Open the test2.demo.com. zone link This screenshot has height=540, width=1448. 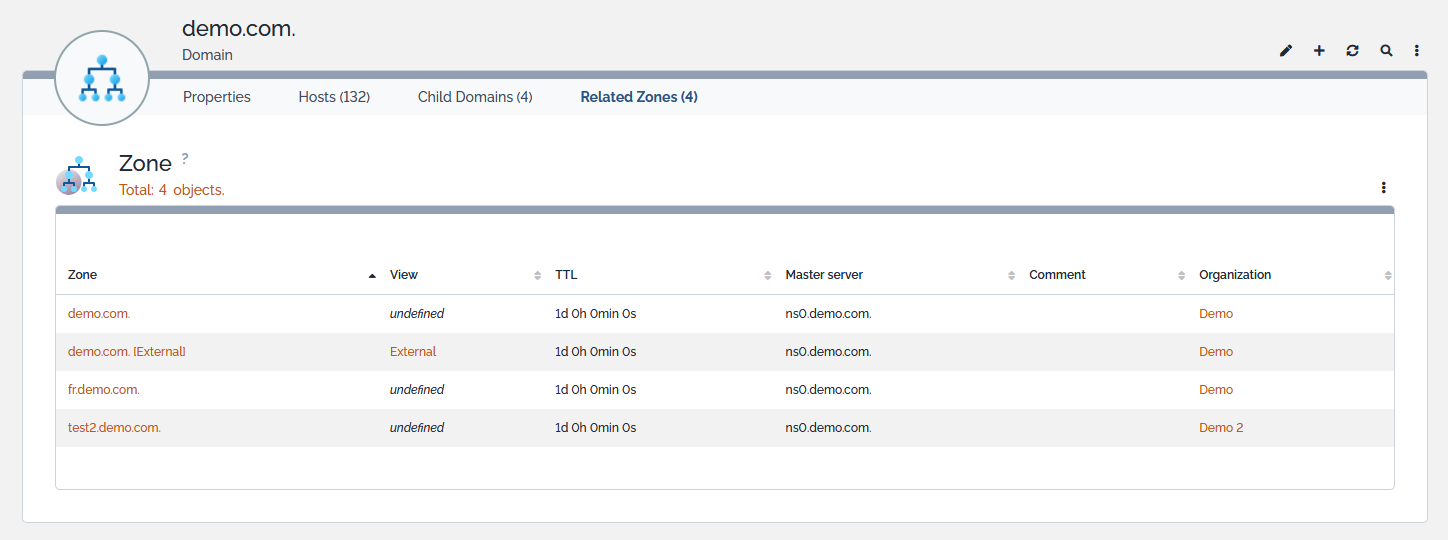[114, 428]
